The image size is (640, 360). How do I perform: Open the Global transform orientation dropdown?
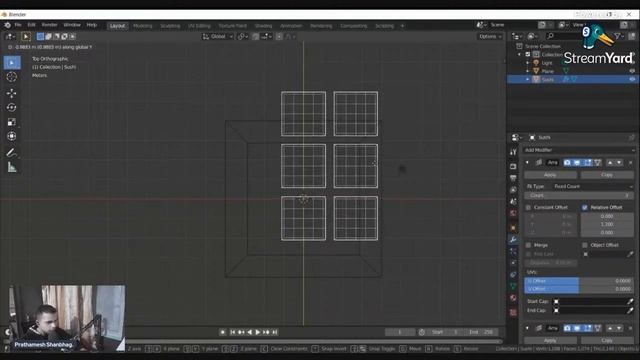click(x=218, y=37)
